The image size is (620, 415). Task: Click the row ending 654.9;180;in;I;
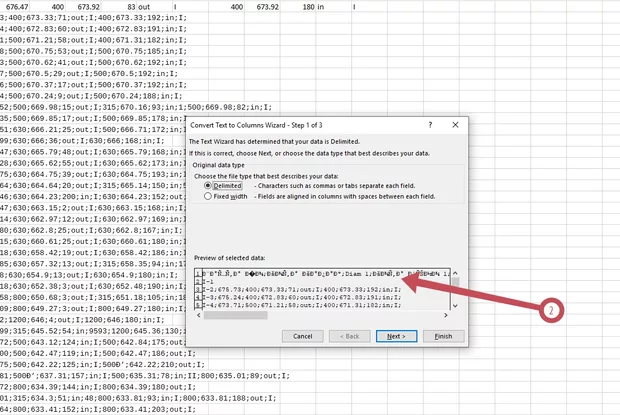coord(89,275)
